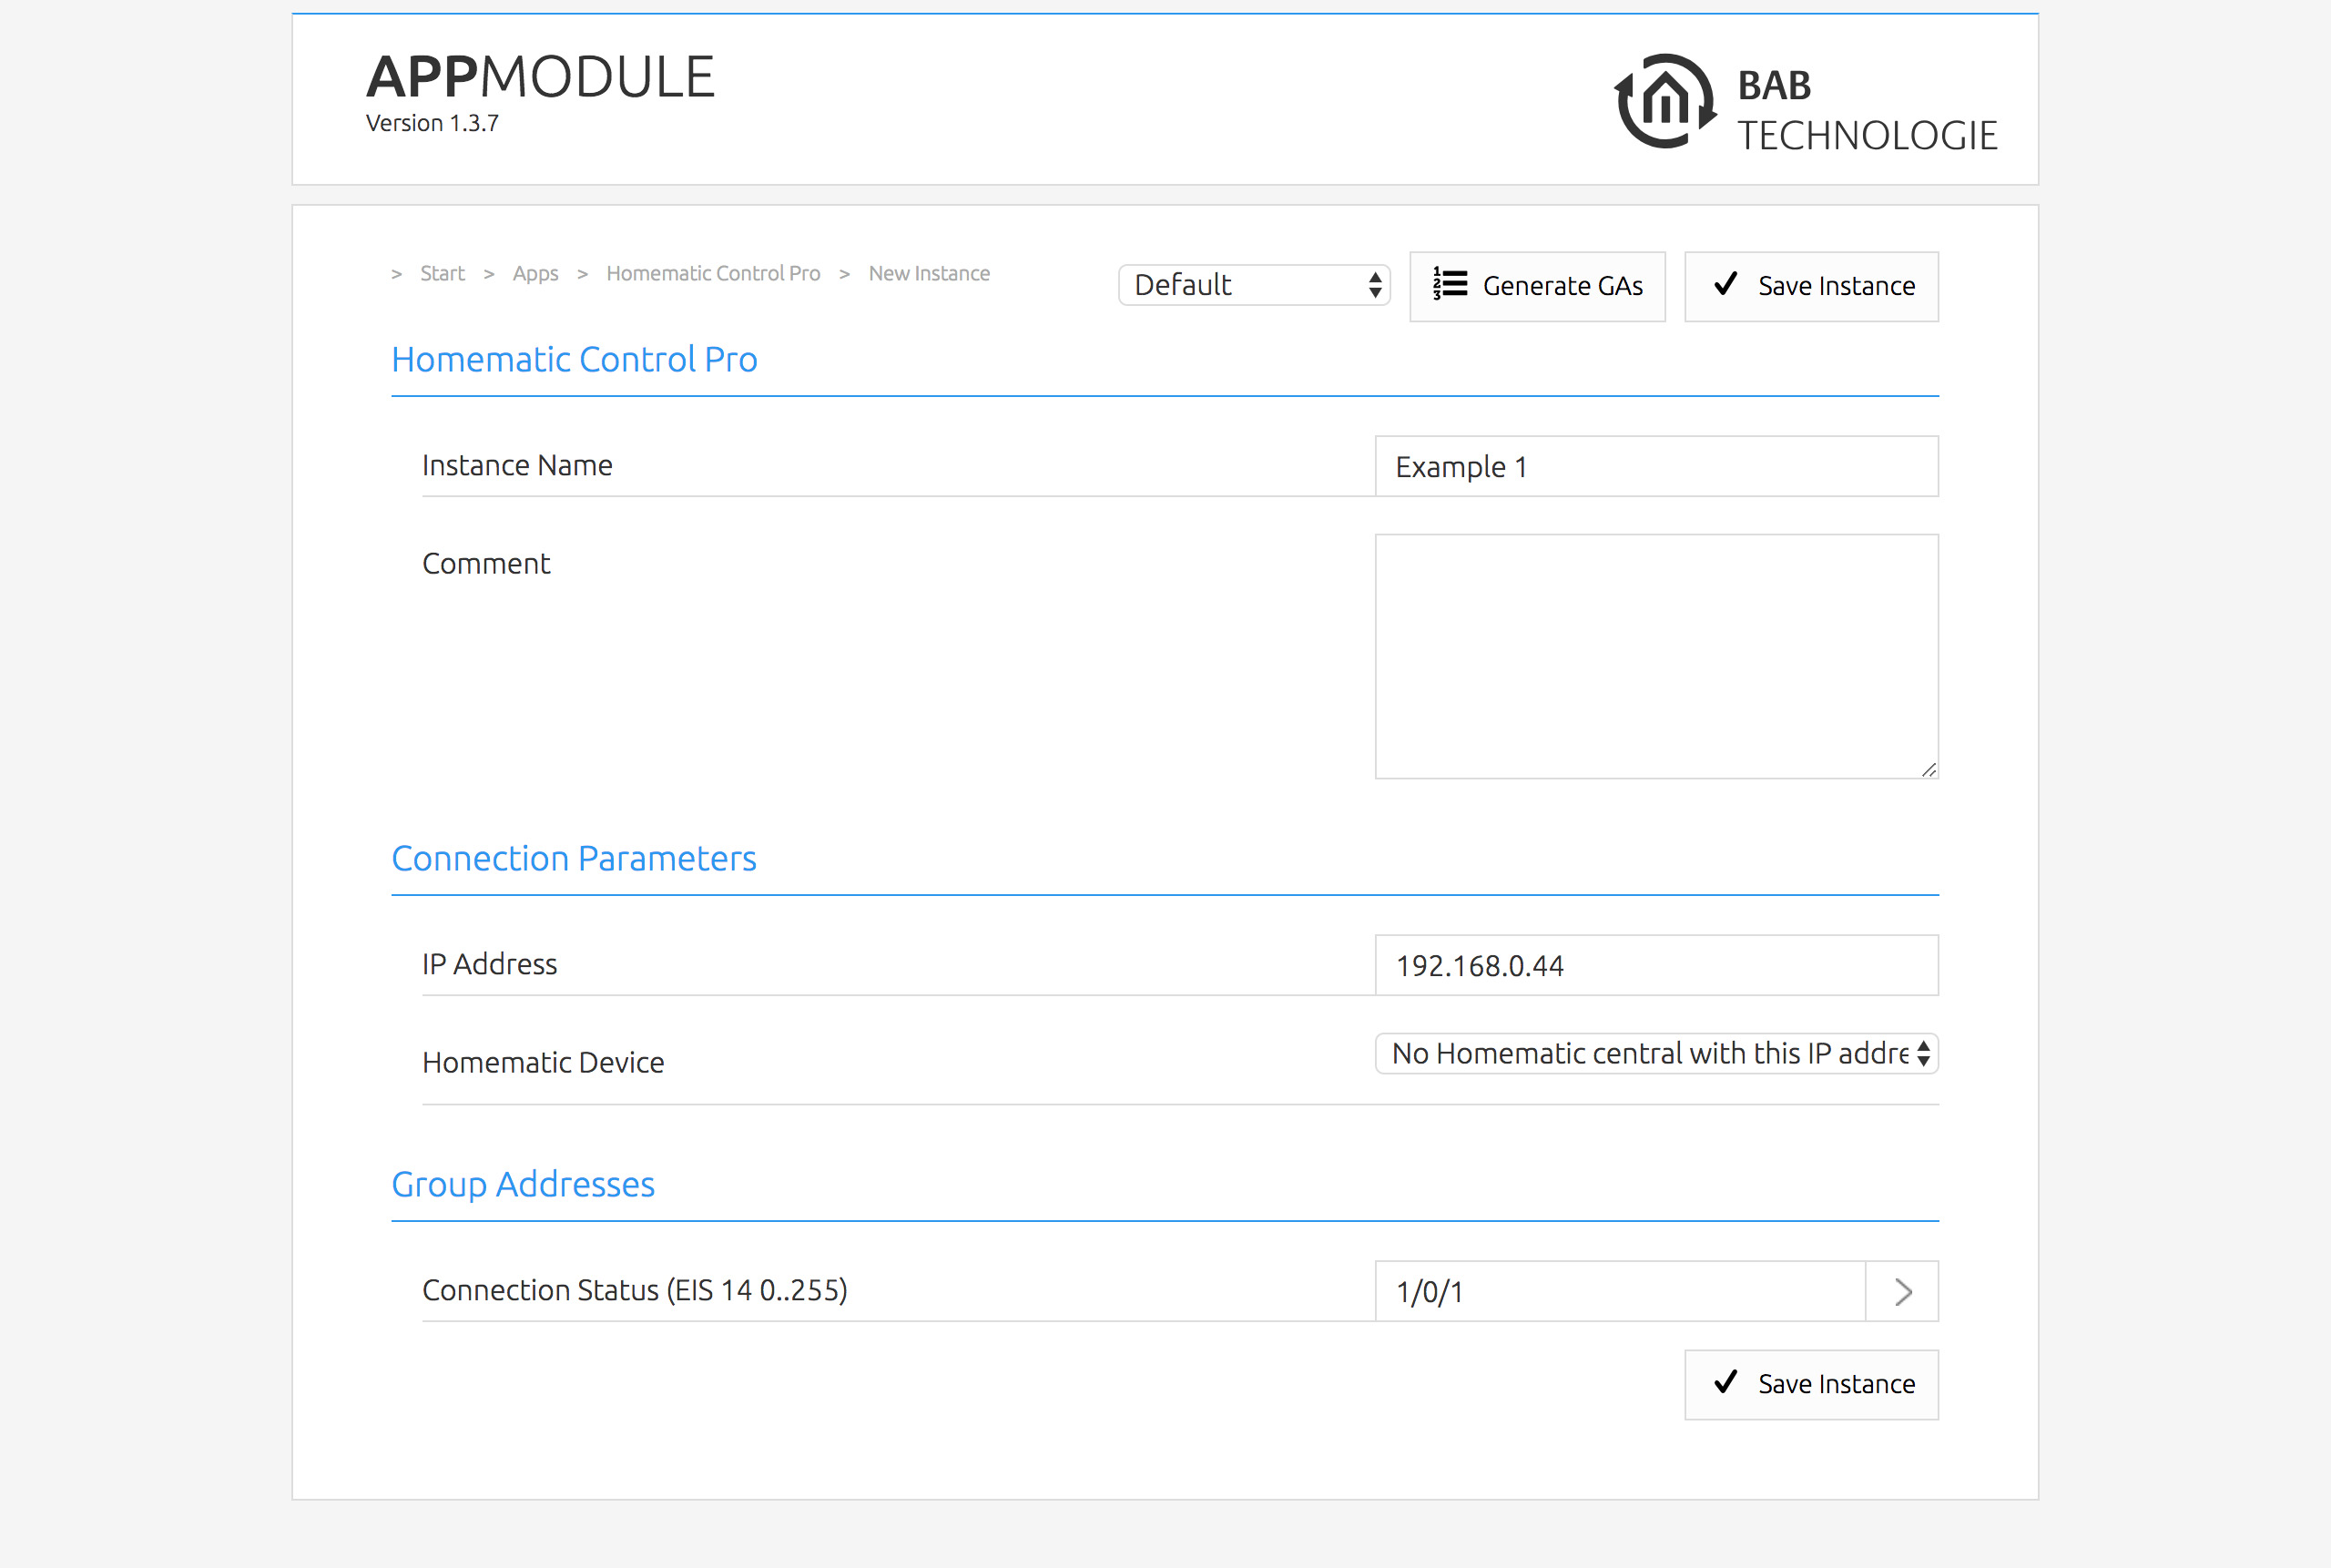This screenshot has height=1568, width=2331.
Task: Open Homematic Control Pro breadcrumb link
Action: click(x=713, y=273)
